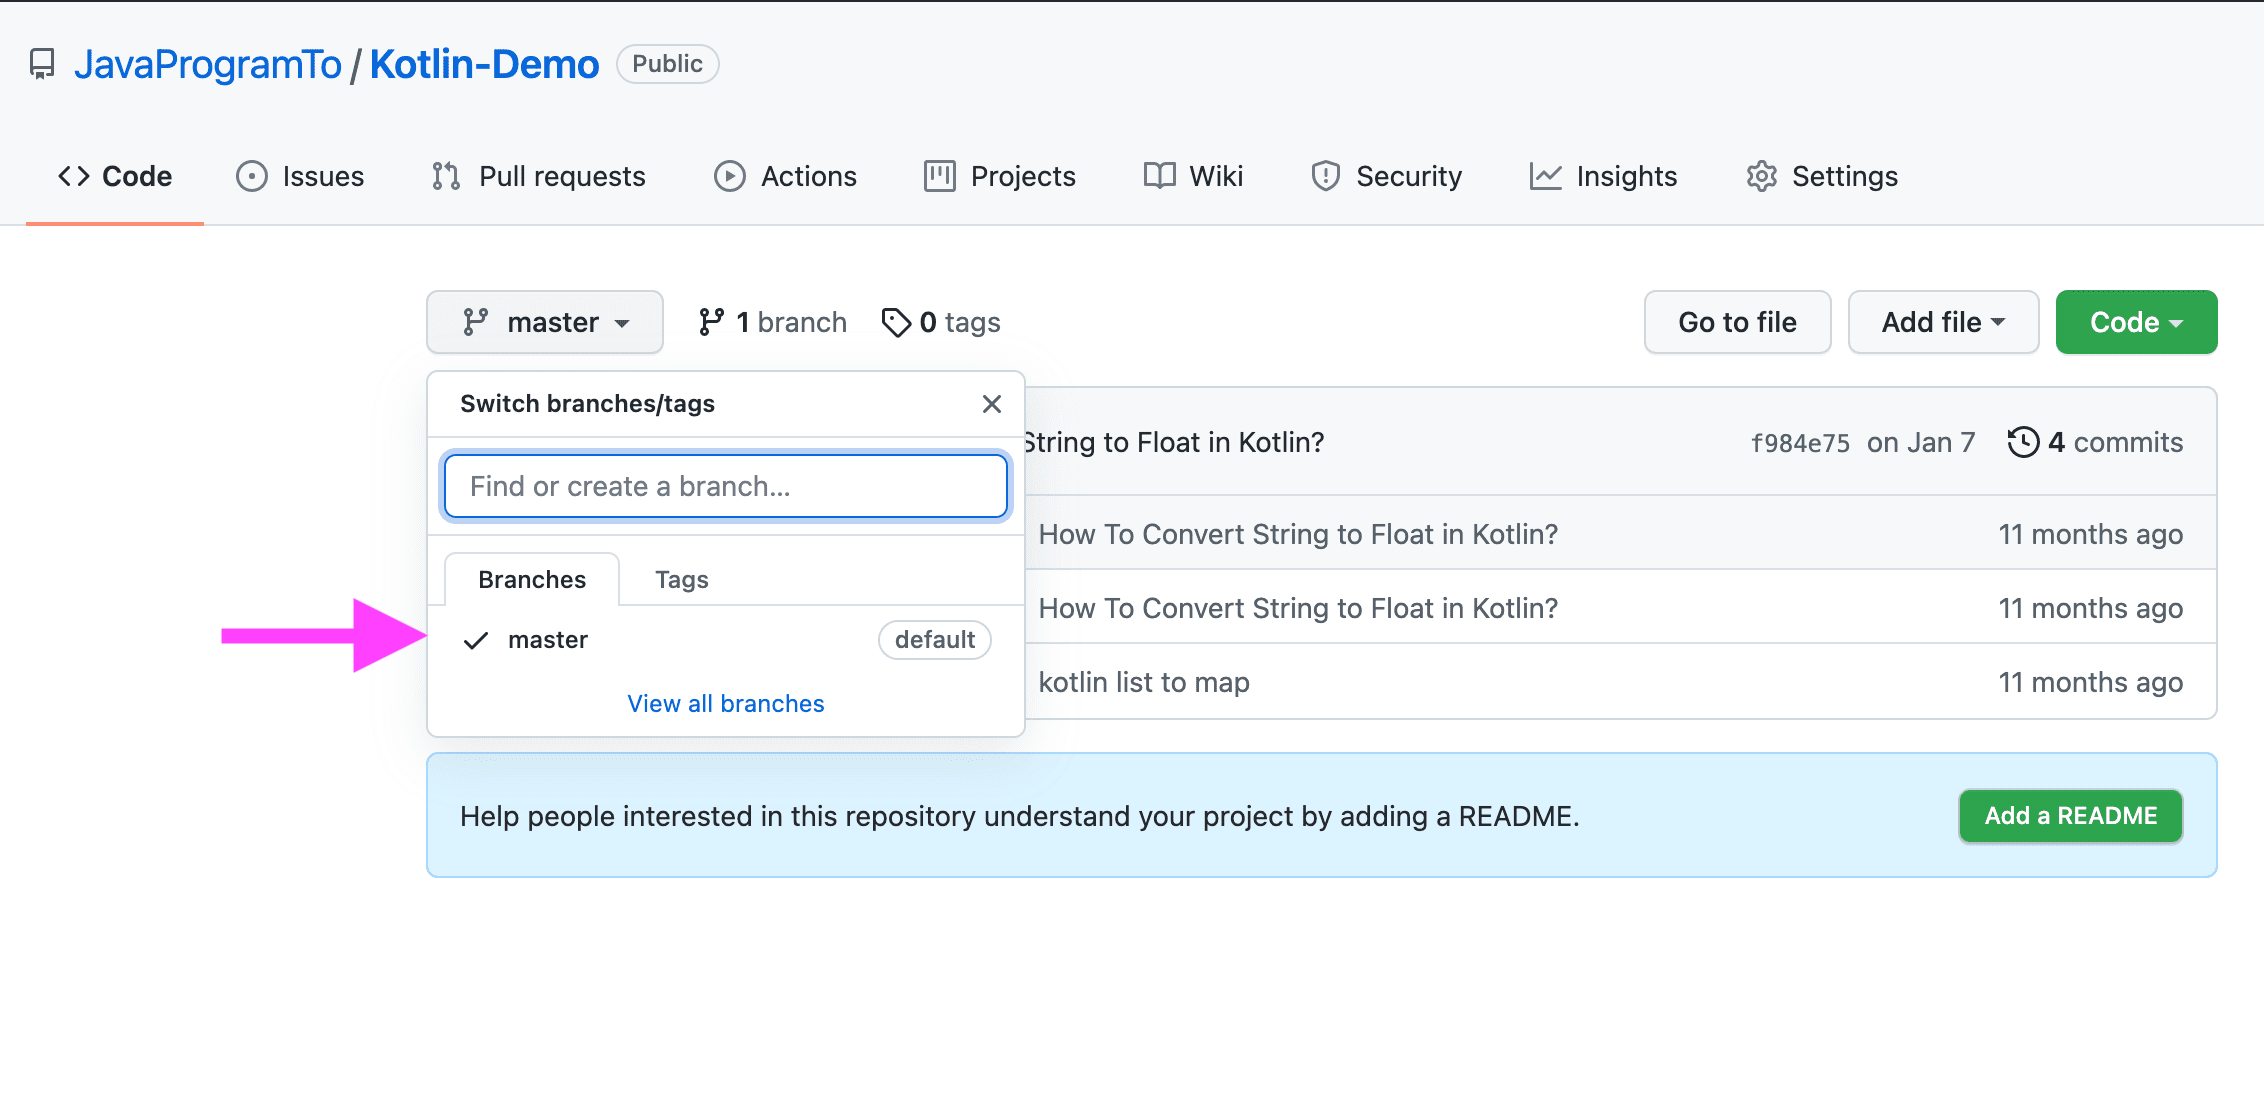Click the commit history clock icon
This screenshot has width=2264, height=1104.
click(2022, 442)
